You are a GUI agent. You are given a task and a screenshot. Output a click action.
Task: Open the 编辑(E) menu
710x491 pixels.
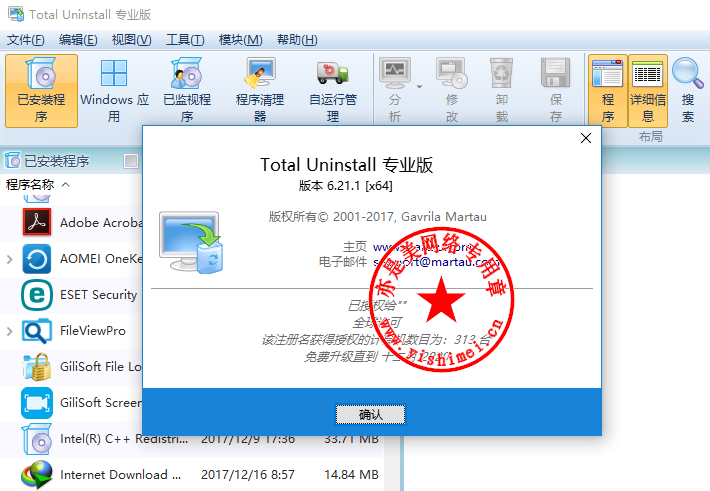78,40
